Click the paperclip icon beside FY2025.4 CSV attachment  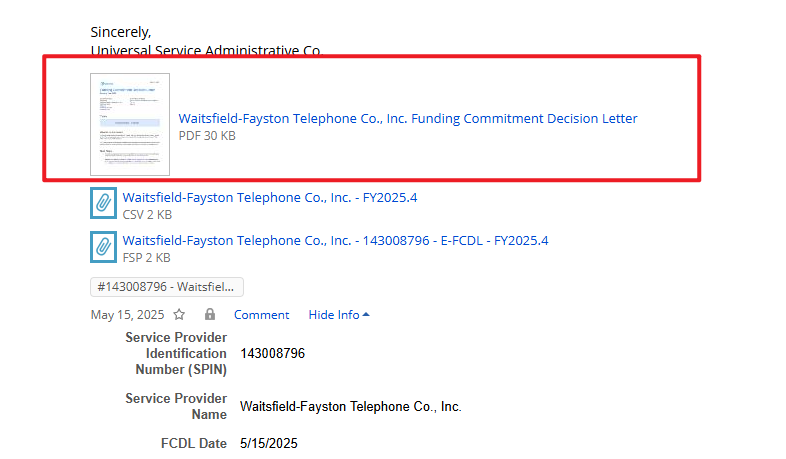point(103,204)
